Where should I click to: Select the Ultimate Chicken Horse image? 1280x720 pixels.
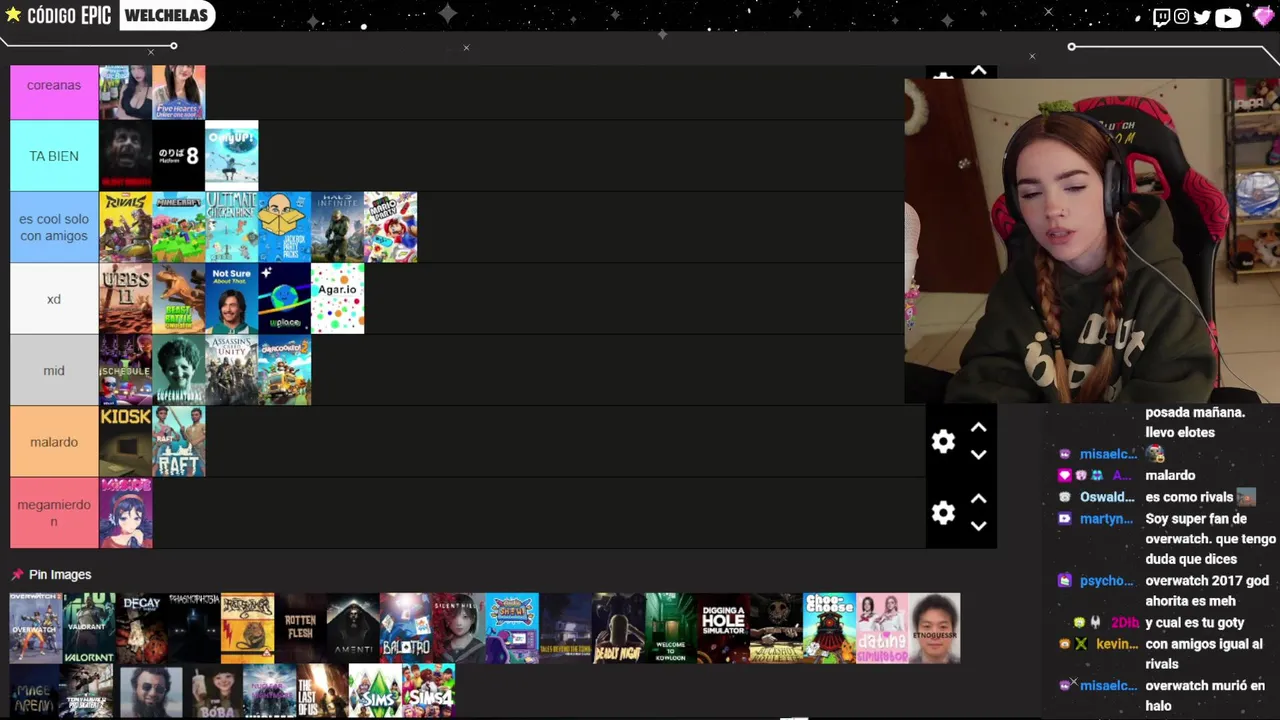(x=231, y=227)
